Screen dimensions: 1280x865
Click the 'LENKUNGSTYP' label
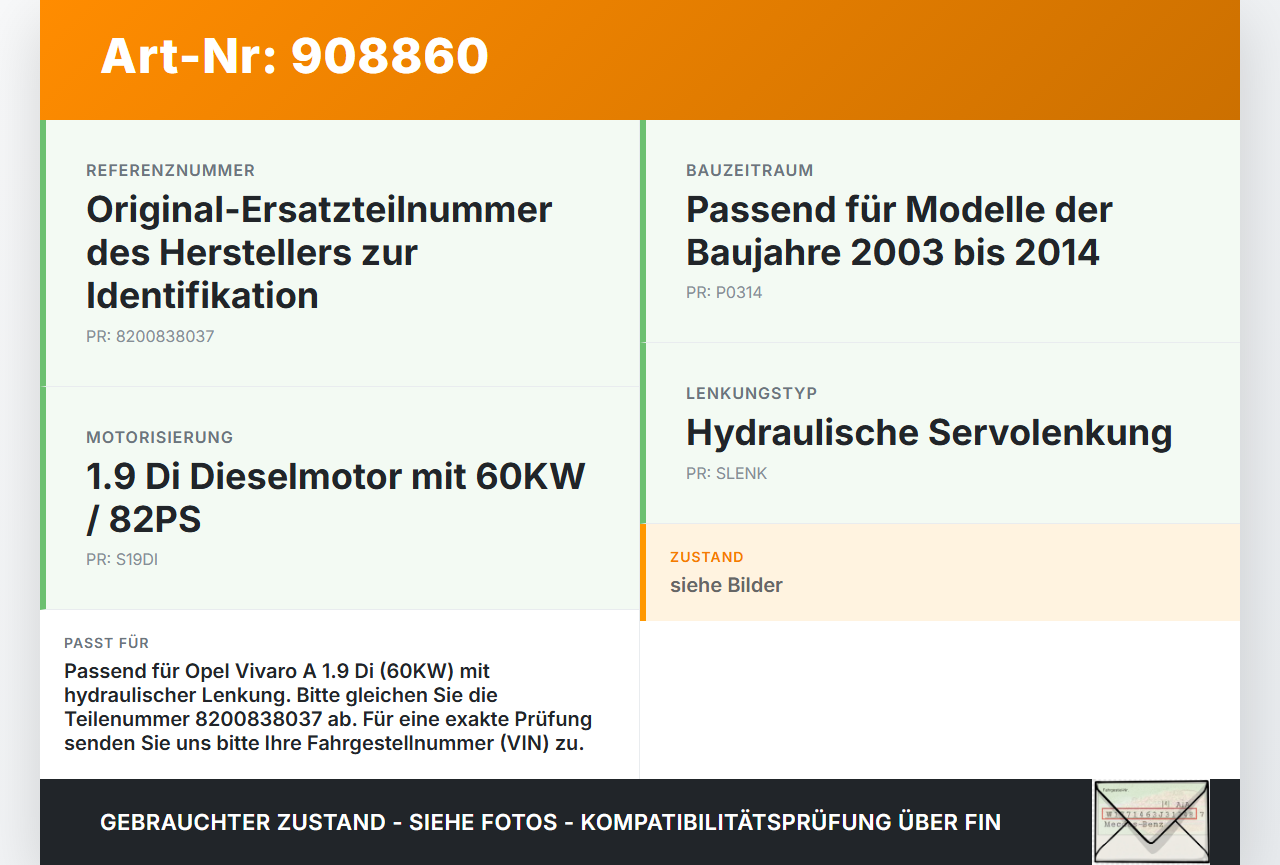click(751, 393)
